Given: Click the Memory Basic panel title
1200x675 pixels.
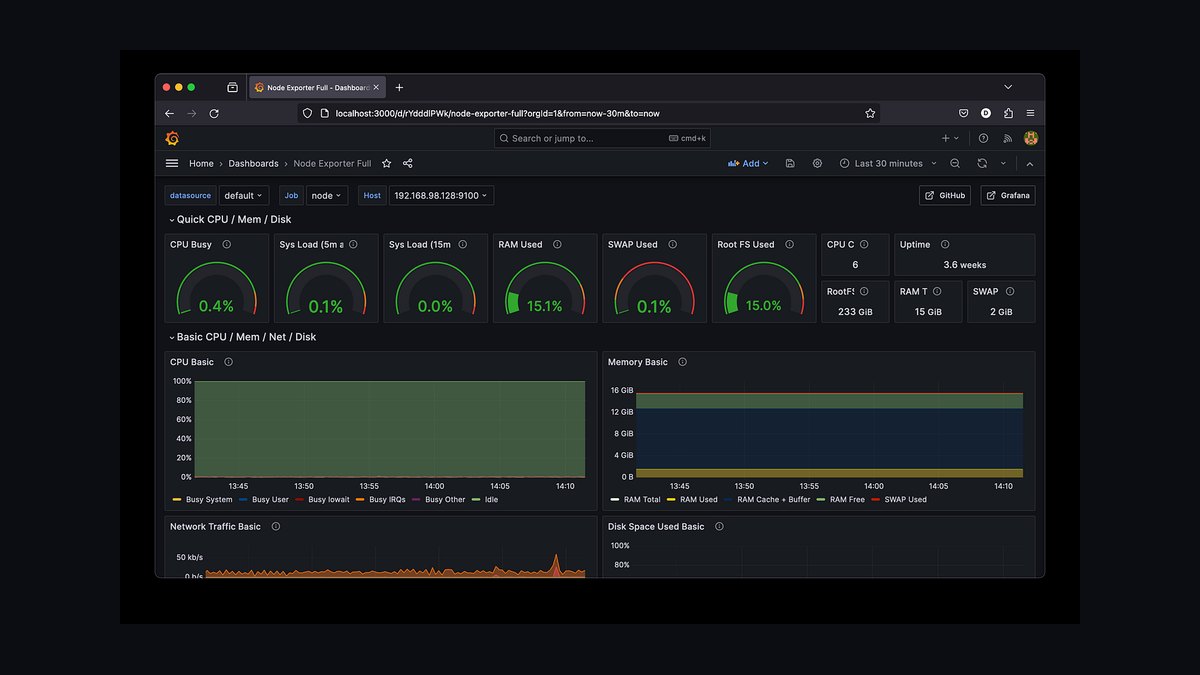Looking at the screenshot, I should click(638, 362).
